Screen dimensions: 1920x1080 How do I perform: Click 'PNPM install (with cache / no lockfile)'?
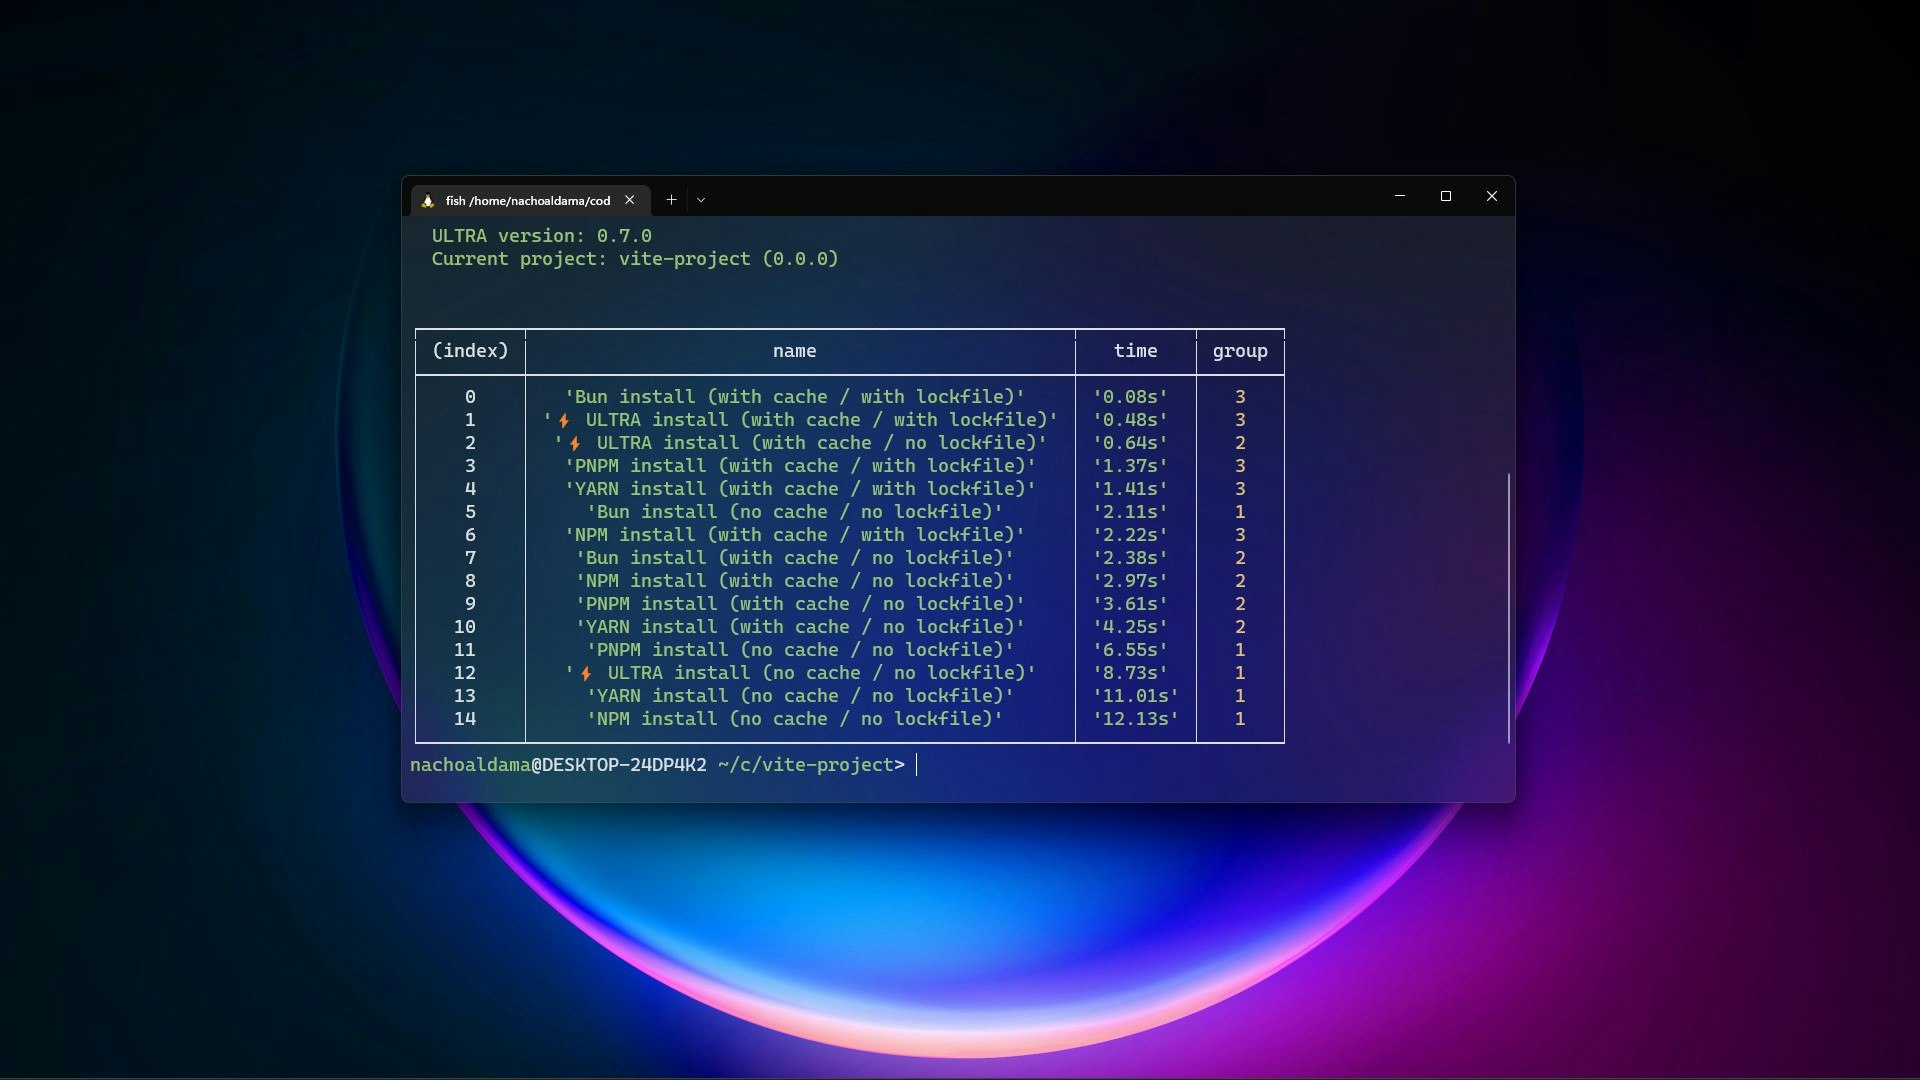[800, 604]
